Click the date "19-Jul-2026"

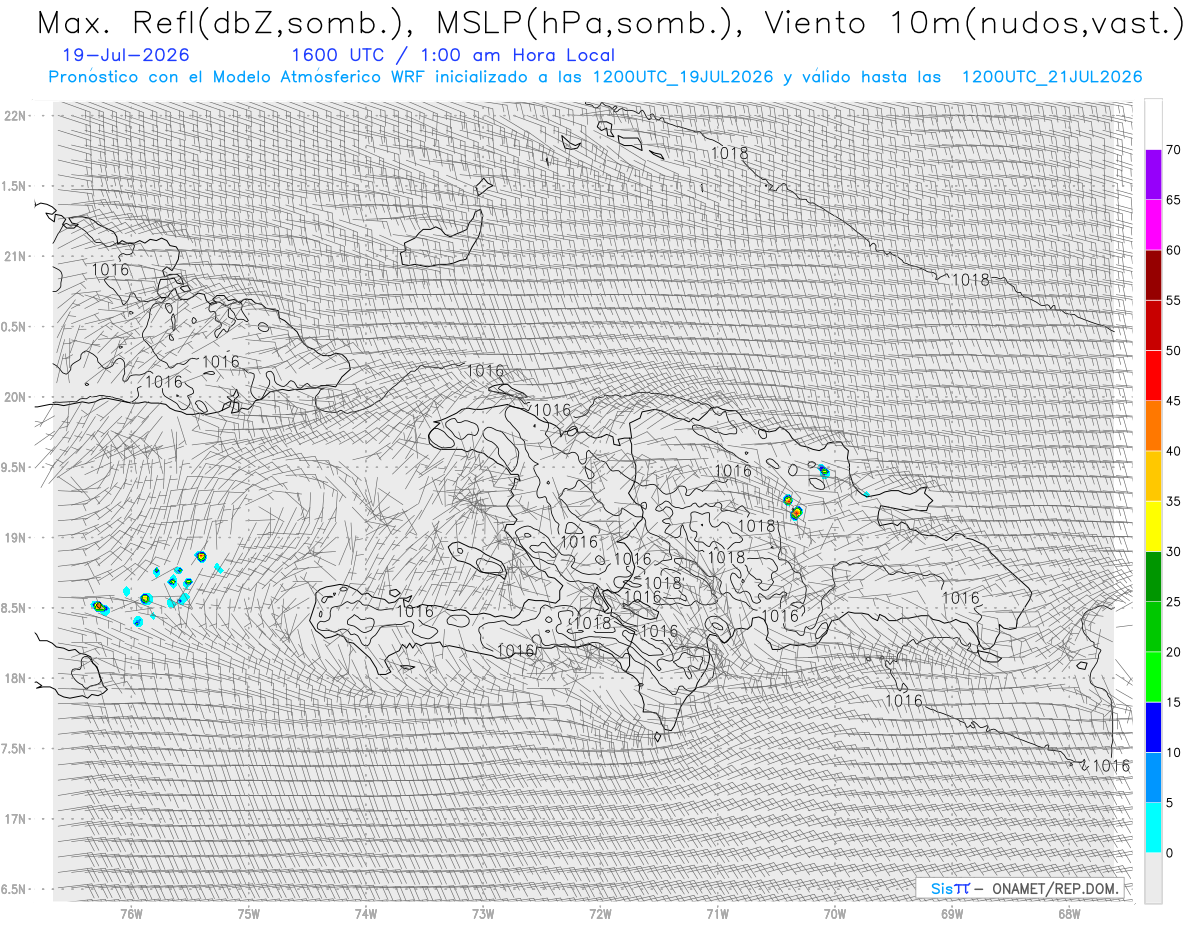[124, 56]
